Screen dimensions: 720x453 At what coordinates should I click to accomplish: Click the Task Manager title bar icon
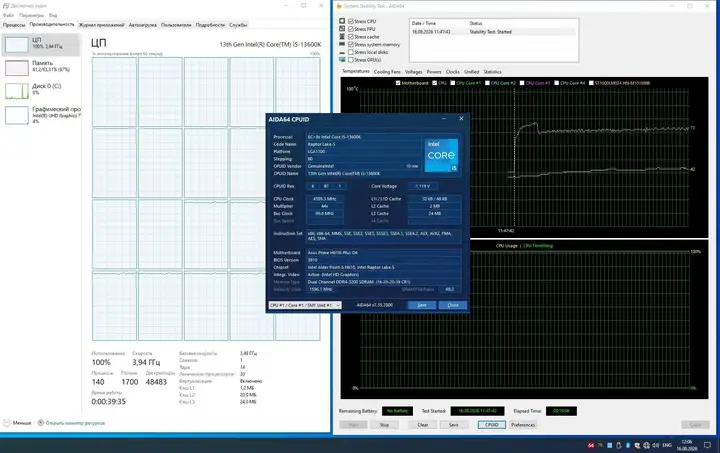(6, 6)
